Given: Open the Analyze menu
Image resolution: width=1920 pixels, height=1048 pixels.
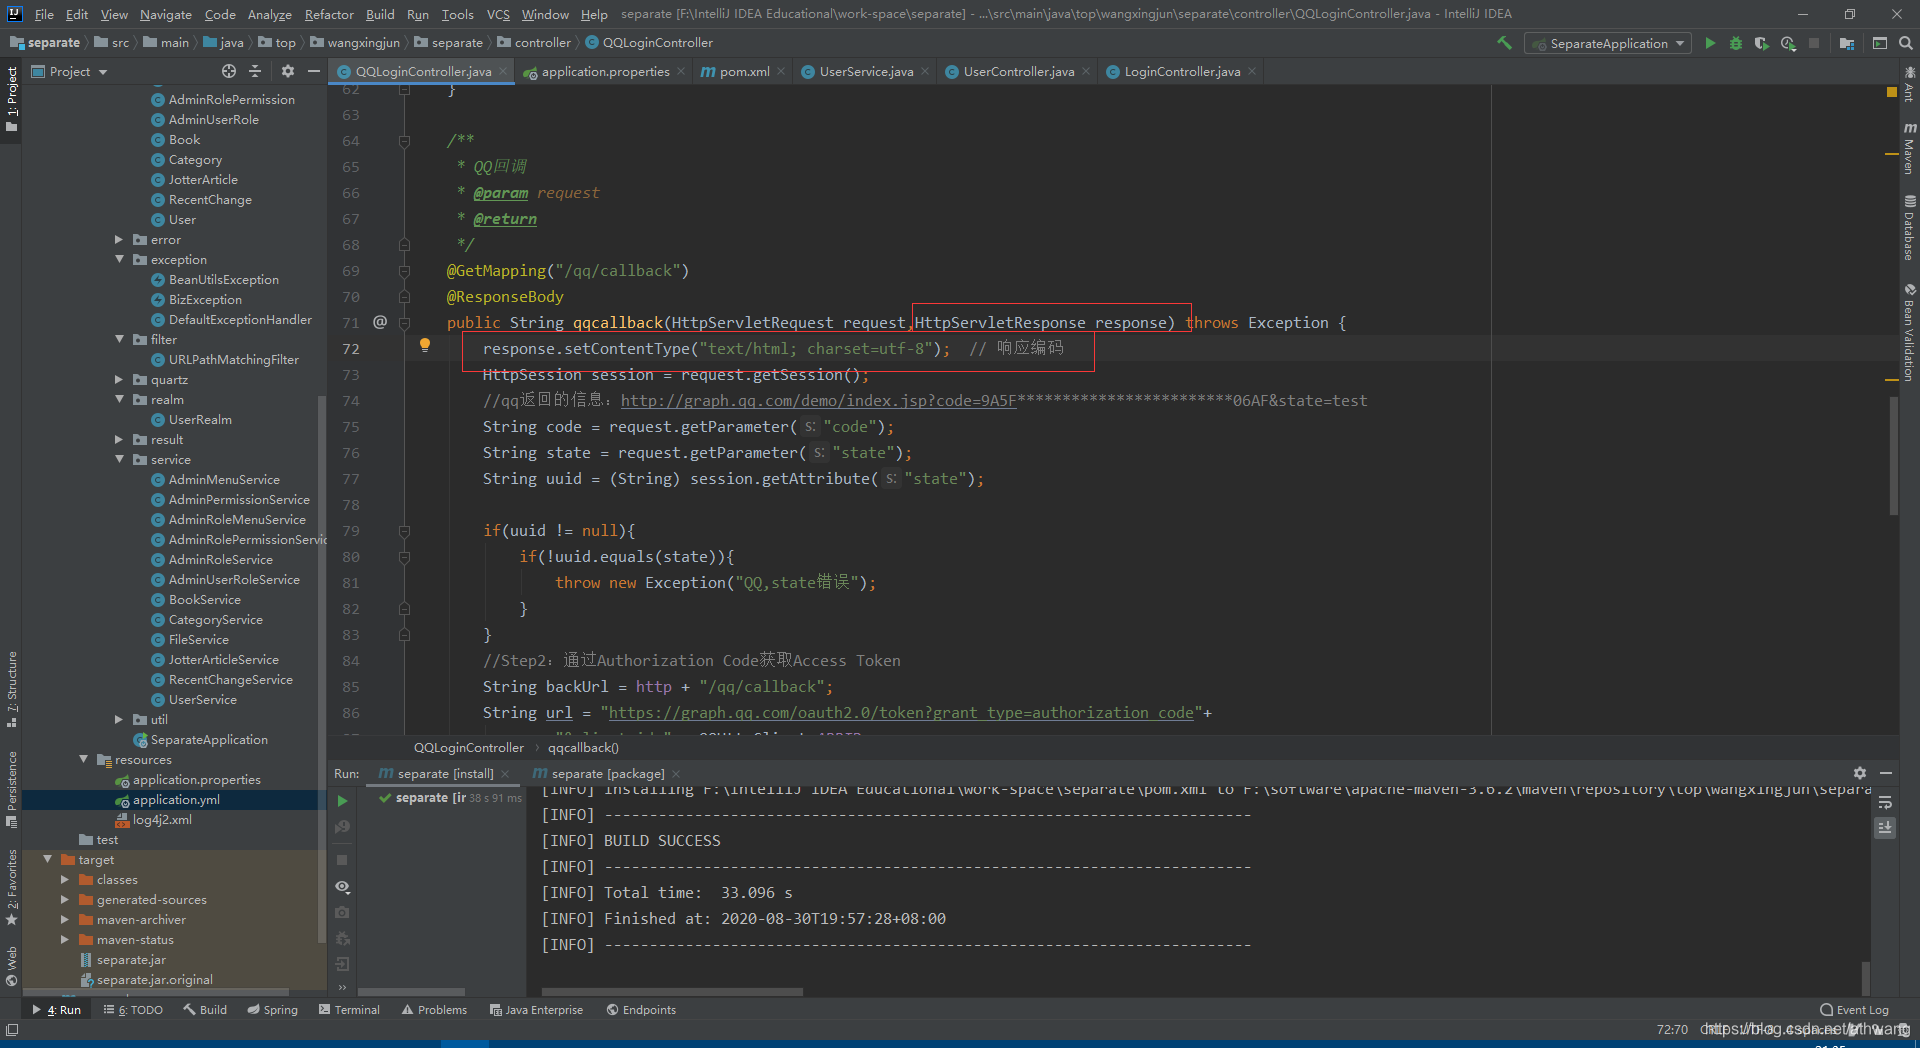Looking at the screenshot, I should tap(270, 14).
